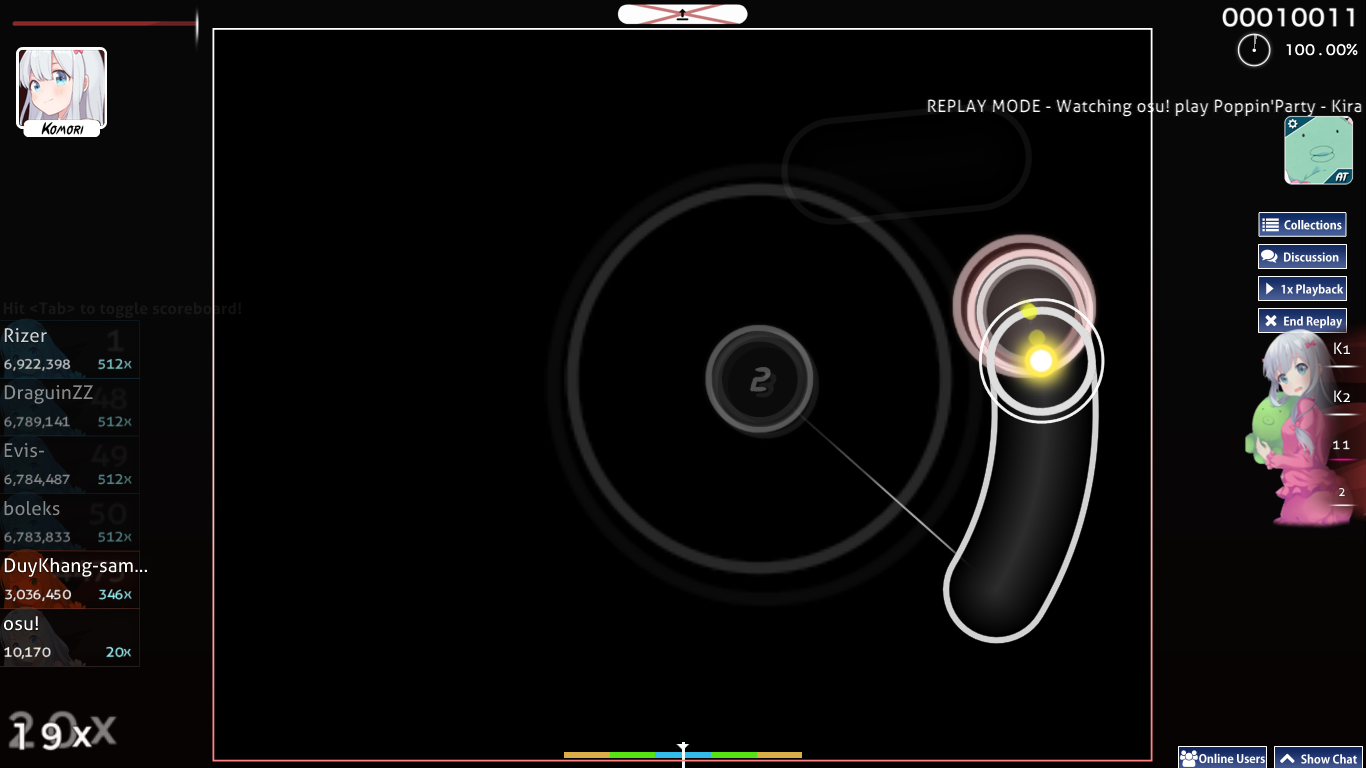Click the upload indicator at top
The width and height of the screenshot is (1366, 768).
683,14
